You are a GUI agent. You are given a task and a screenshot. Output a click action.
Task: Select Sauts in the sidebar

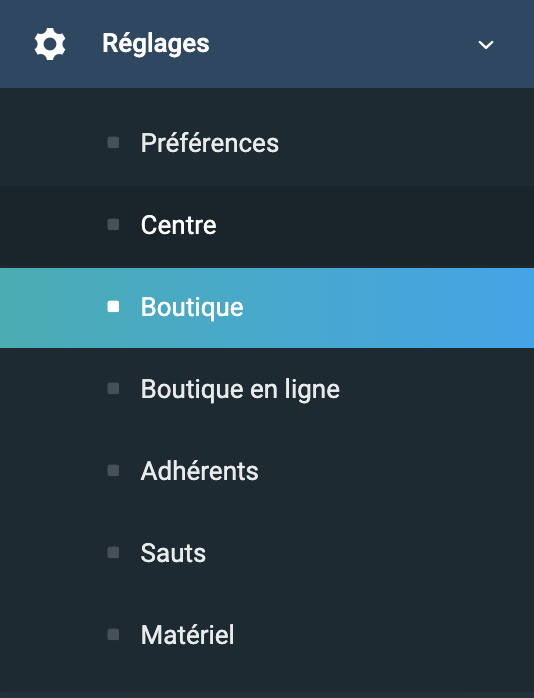[x=267, y=553]
